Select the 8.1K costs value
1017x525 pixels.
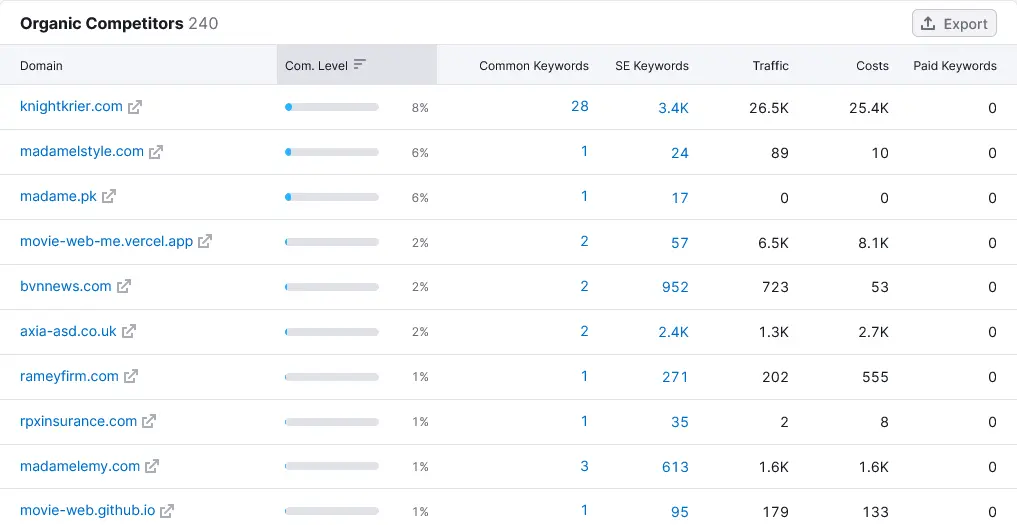click(873, 243)
